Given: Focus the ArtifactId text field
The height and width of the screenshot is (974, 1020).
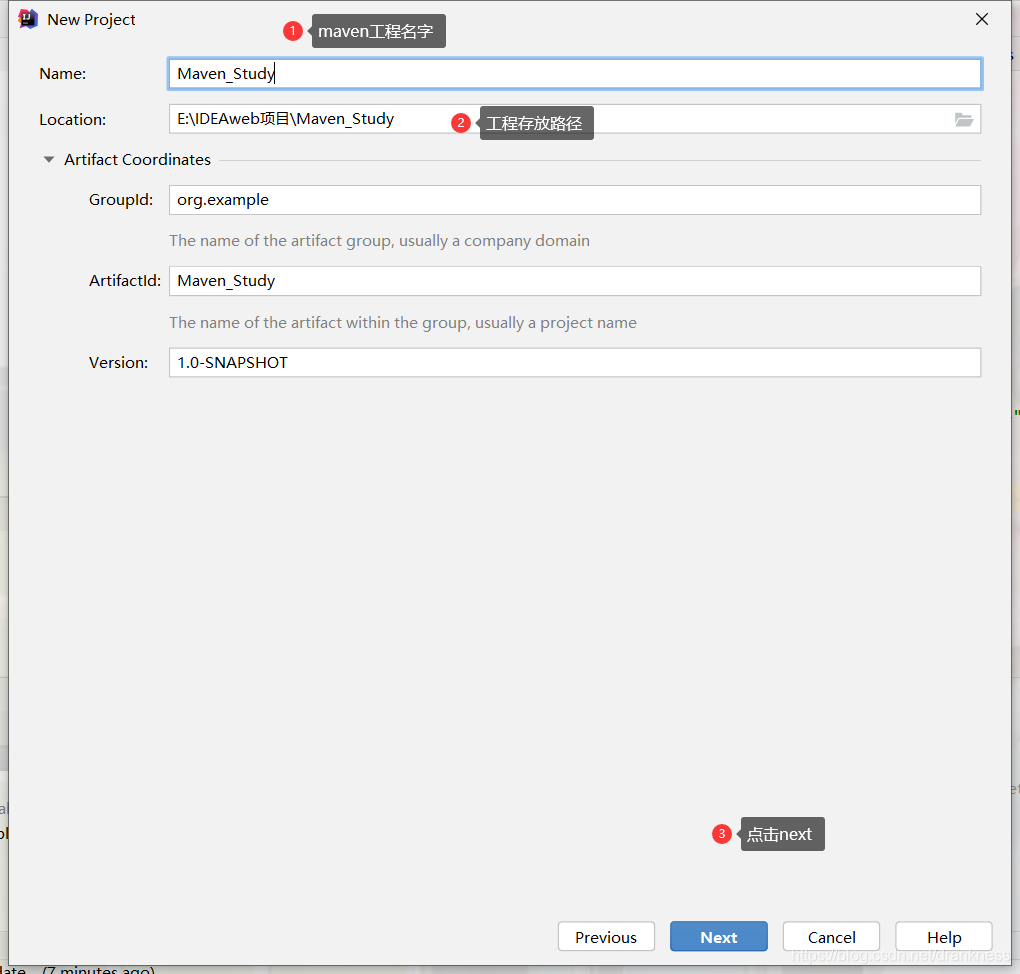Looking at the screenshot, I should click(x=574, y=281).
